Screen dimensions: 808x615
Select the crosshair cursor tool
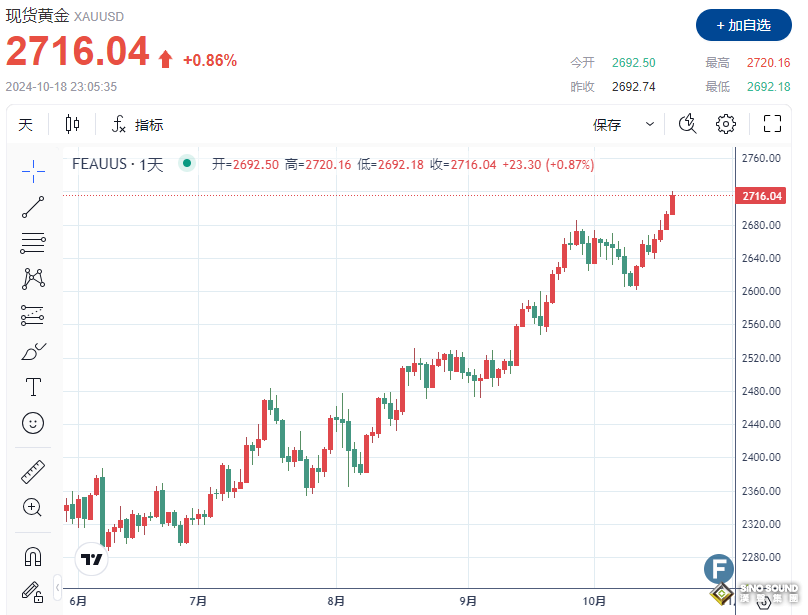32,169
